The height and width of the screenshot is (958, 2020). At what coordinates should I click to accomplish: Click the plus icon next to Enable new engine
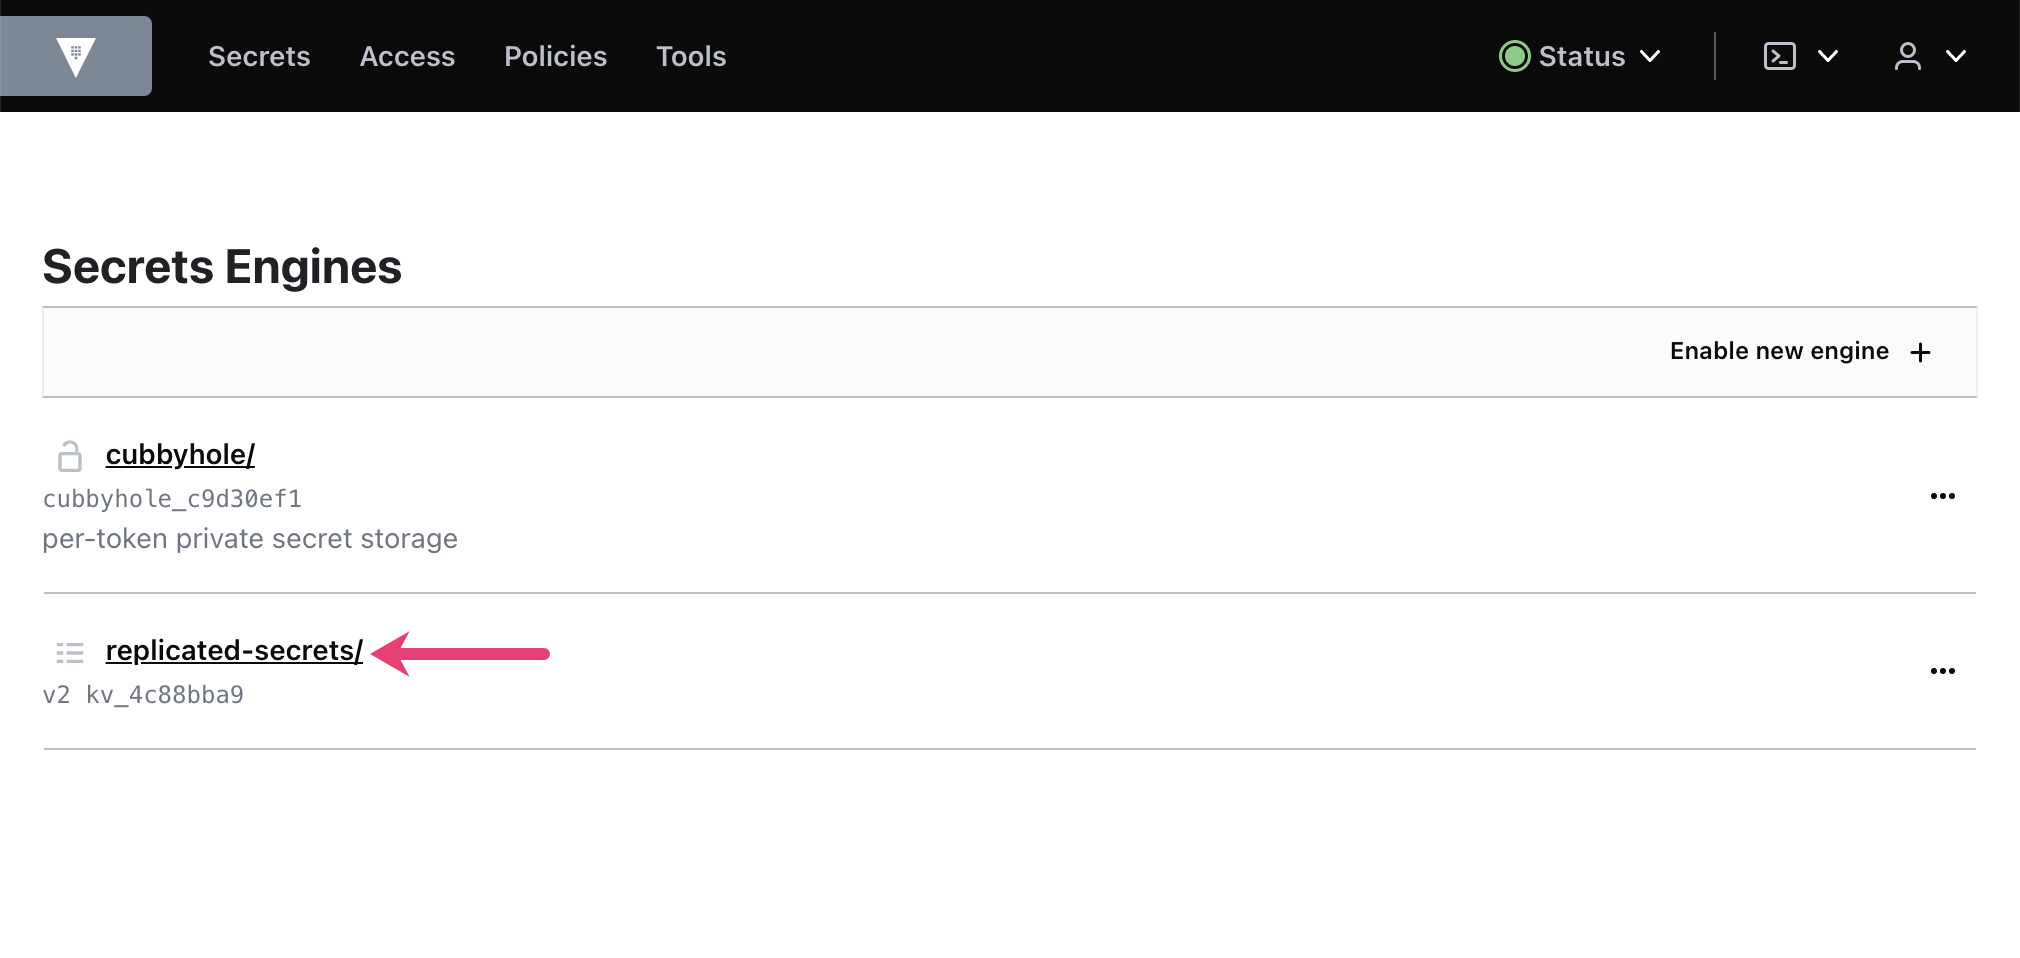(1920, 352)
